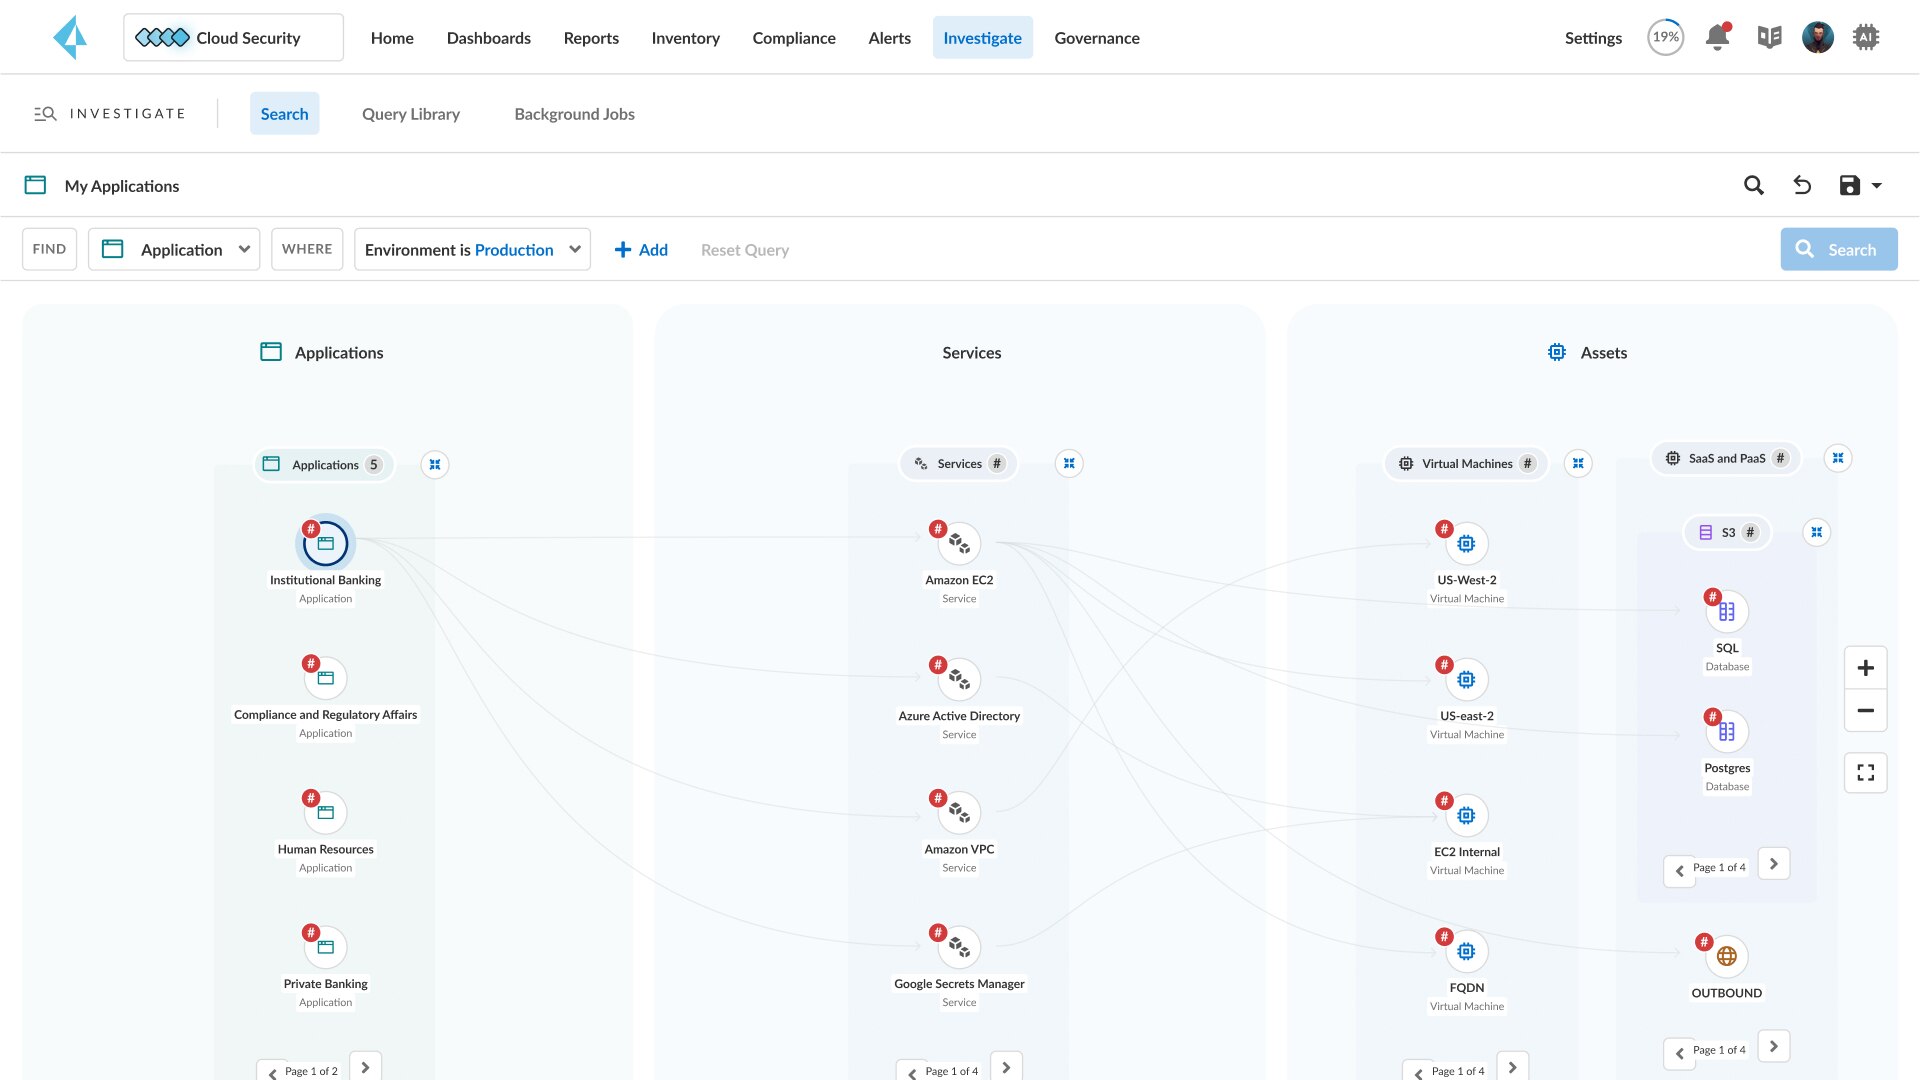Open the notifications bell
The width and height of the screenshot is (1920, 1080).
1717,35
